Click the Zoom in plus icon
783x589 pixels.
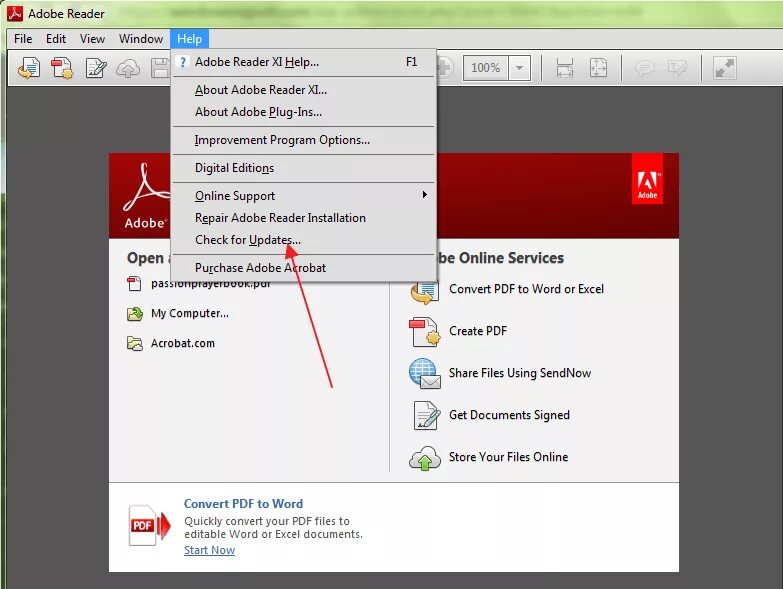click(444, 67)
